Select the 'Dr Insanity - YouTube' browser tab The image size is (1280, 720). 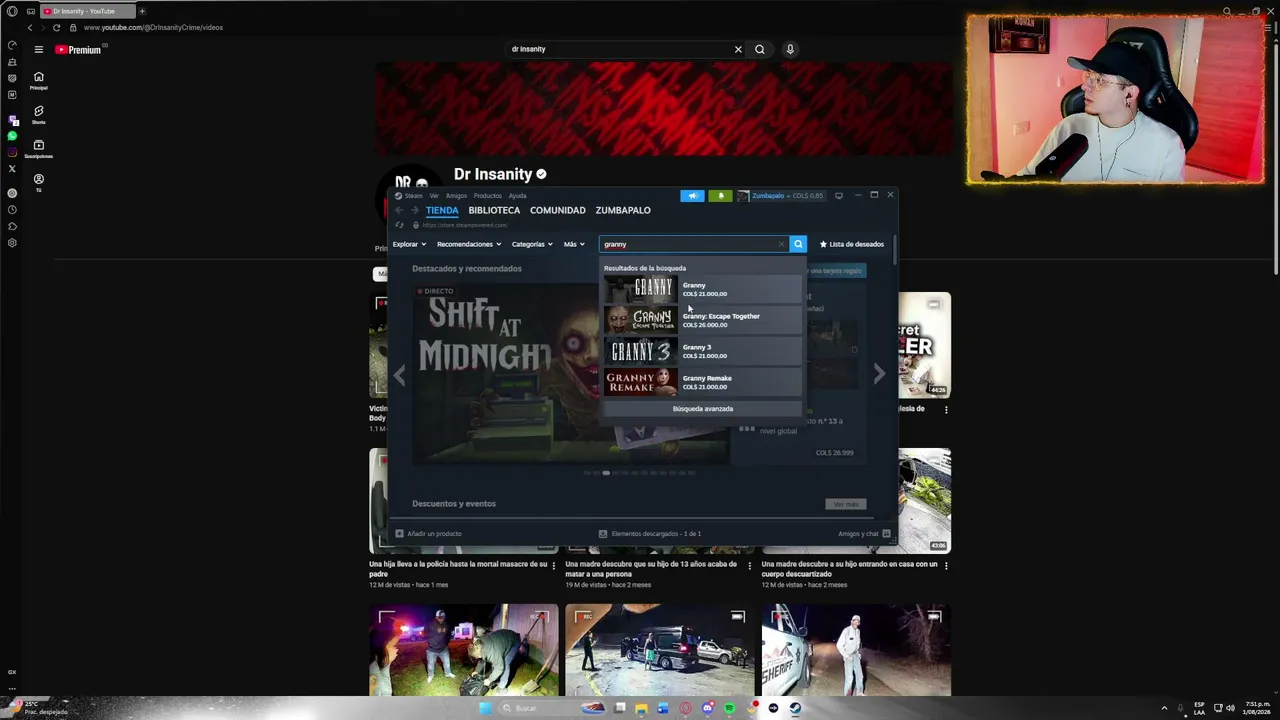tap(88, 11)
